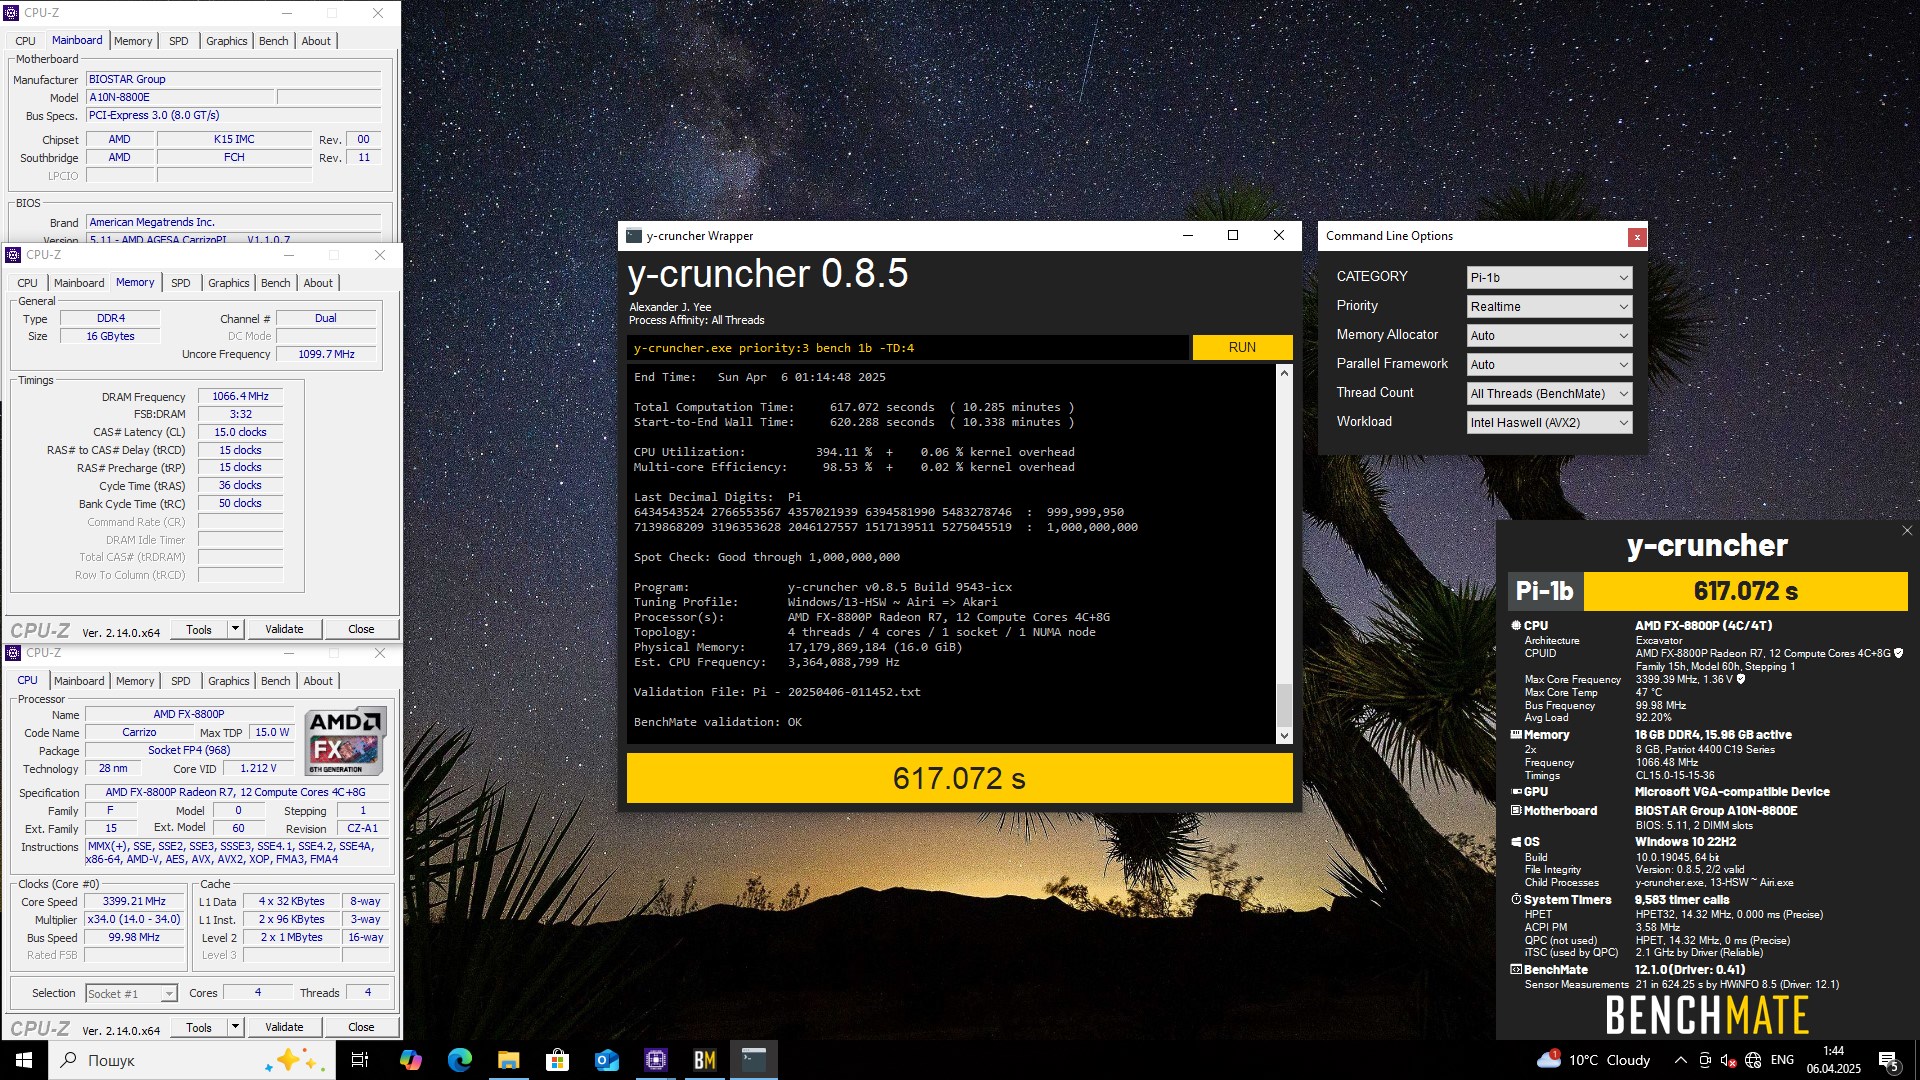The width and height of the screenshot is (1920, 1080).
Task: Click 'BenchMate validation: OK' output line
Action: coord(717,722)
